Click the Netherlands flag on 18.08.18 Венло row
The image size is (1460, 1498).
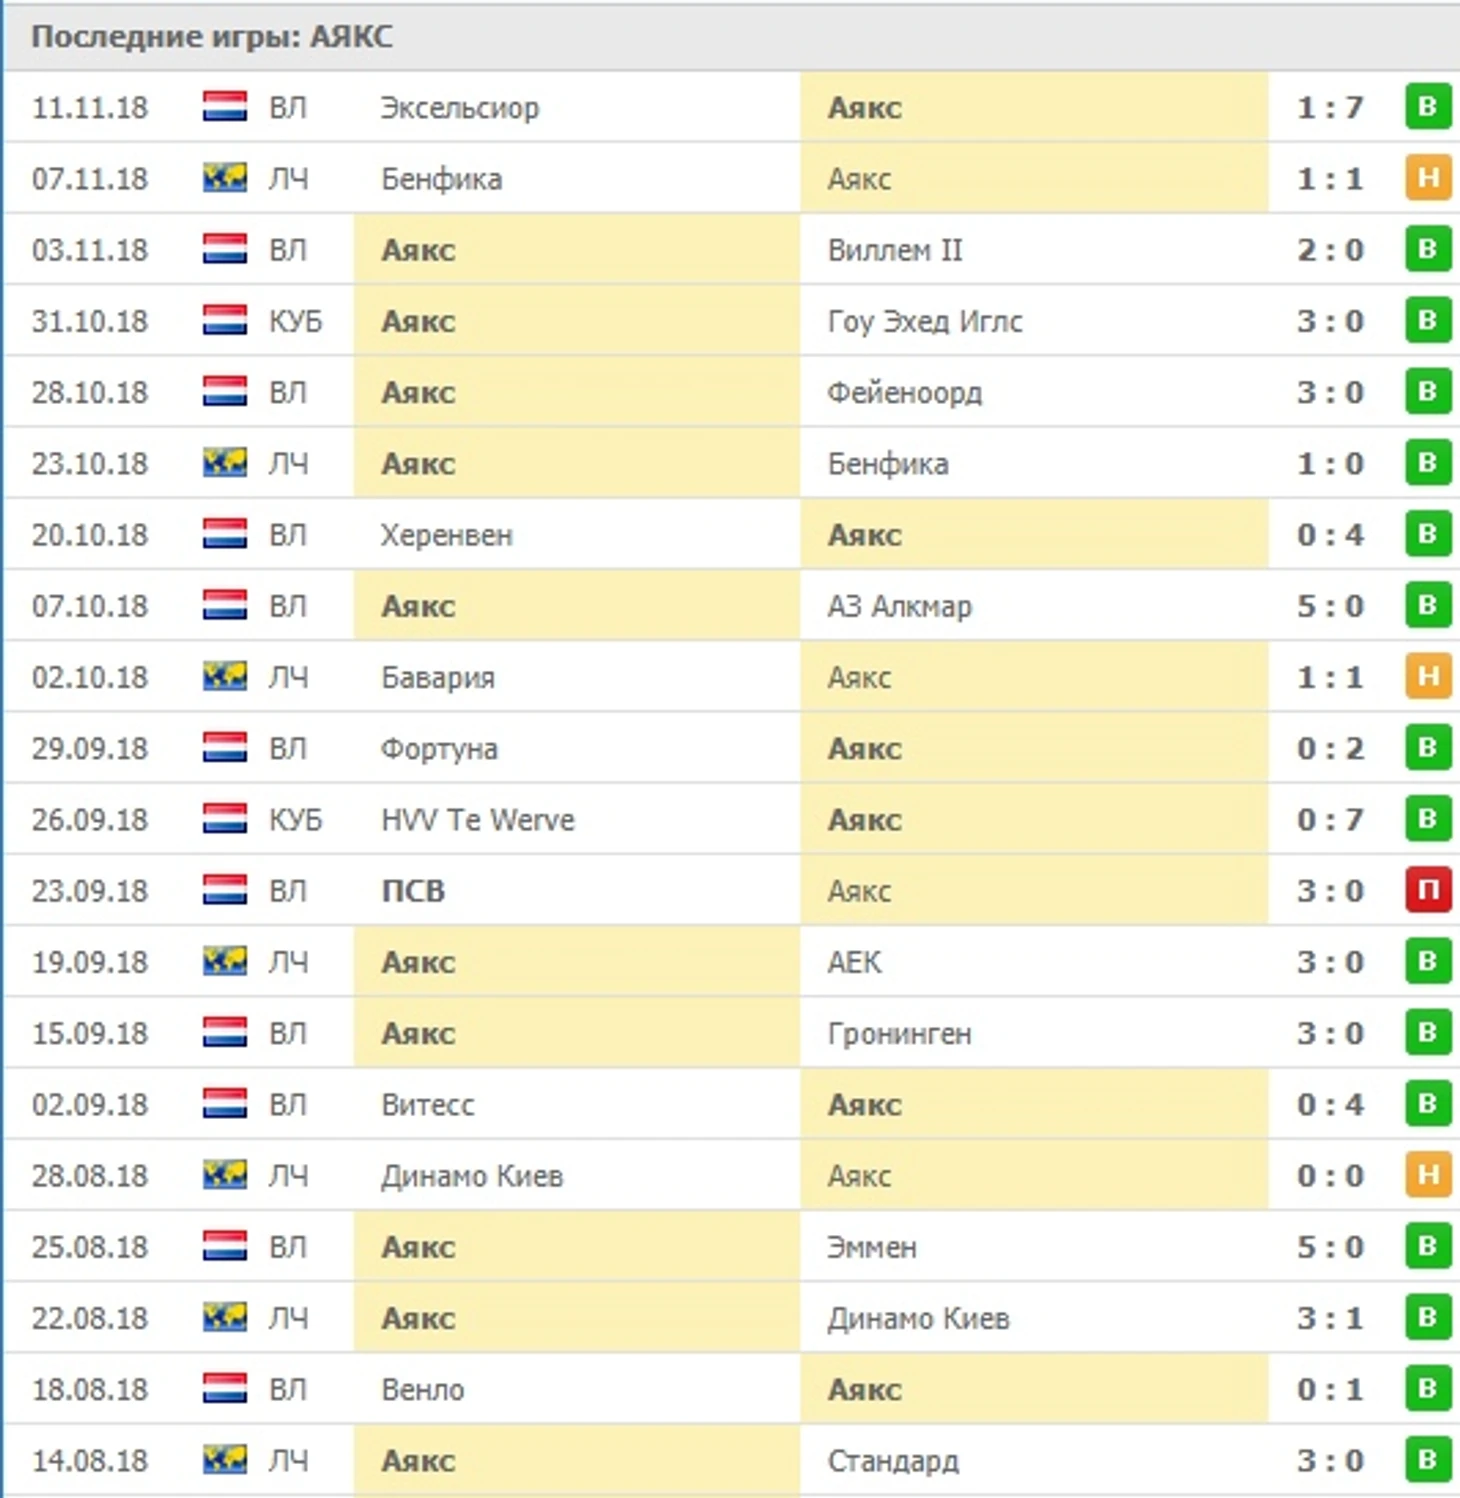tap(224, 1389)
